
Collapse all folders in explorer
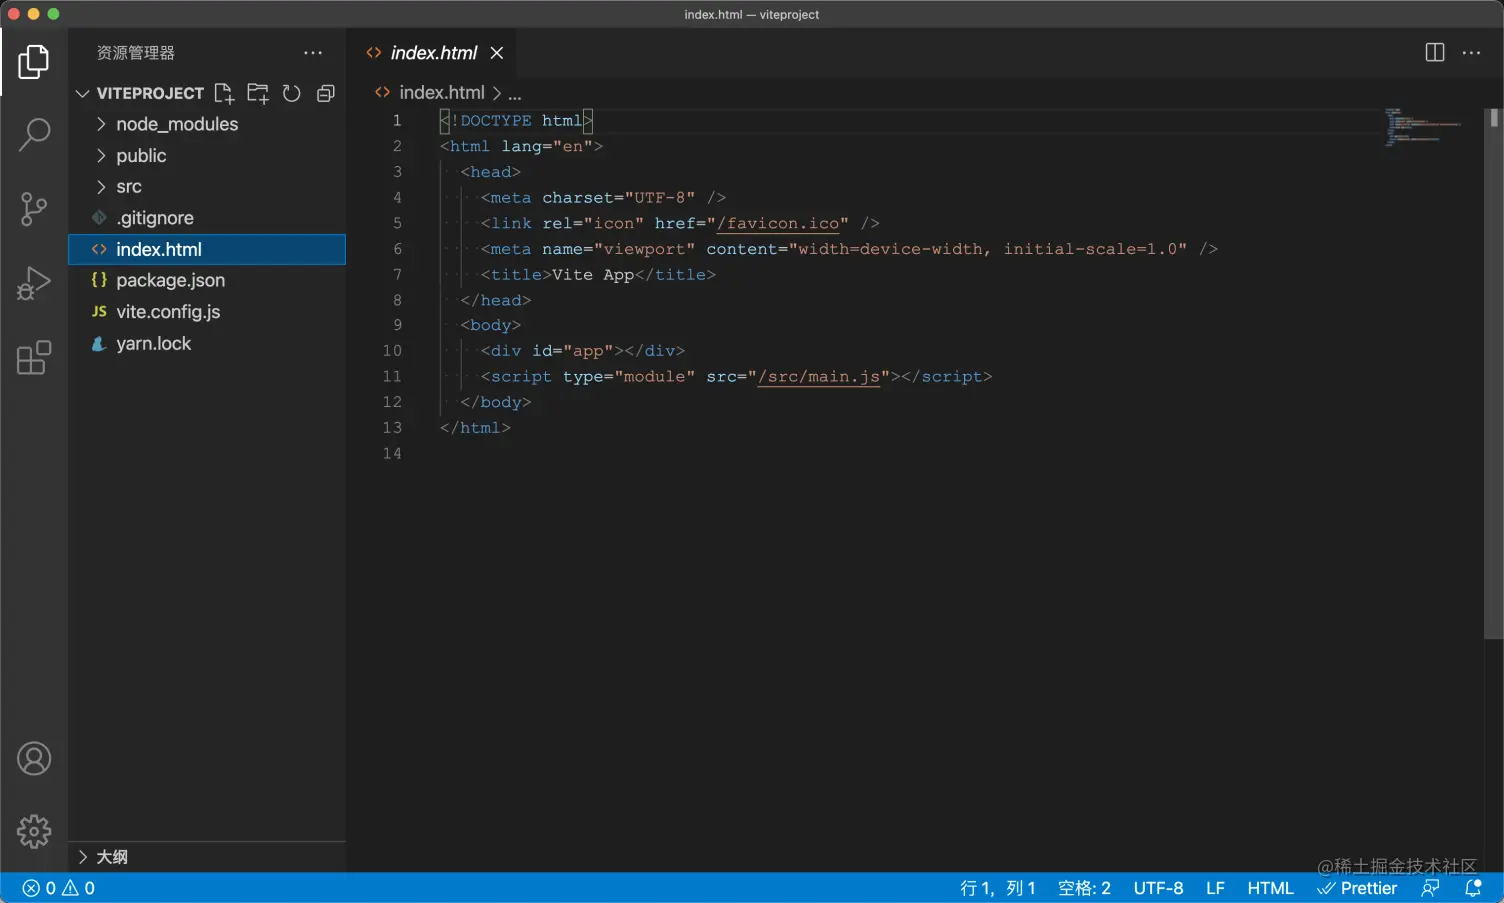pos(325,93)
